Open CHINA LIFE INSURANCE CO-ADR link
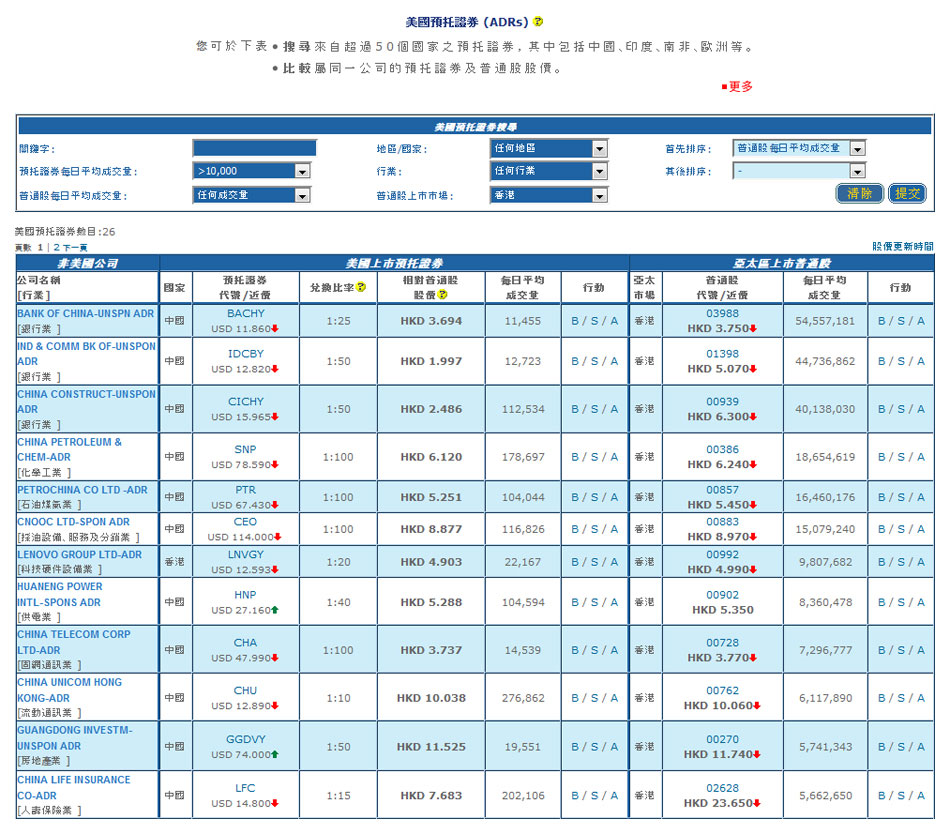Image resolution: width=950 pixels, height=825 pixels. [x=73, y=787]
